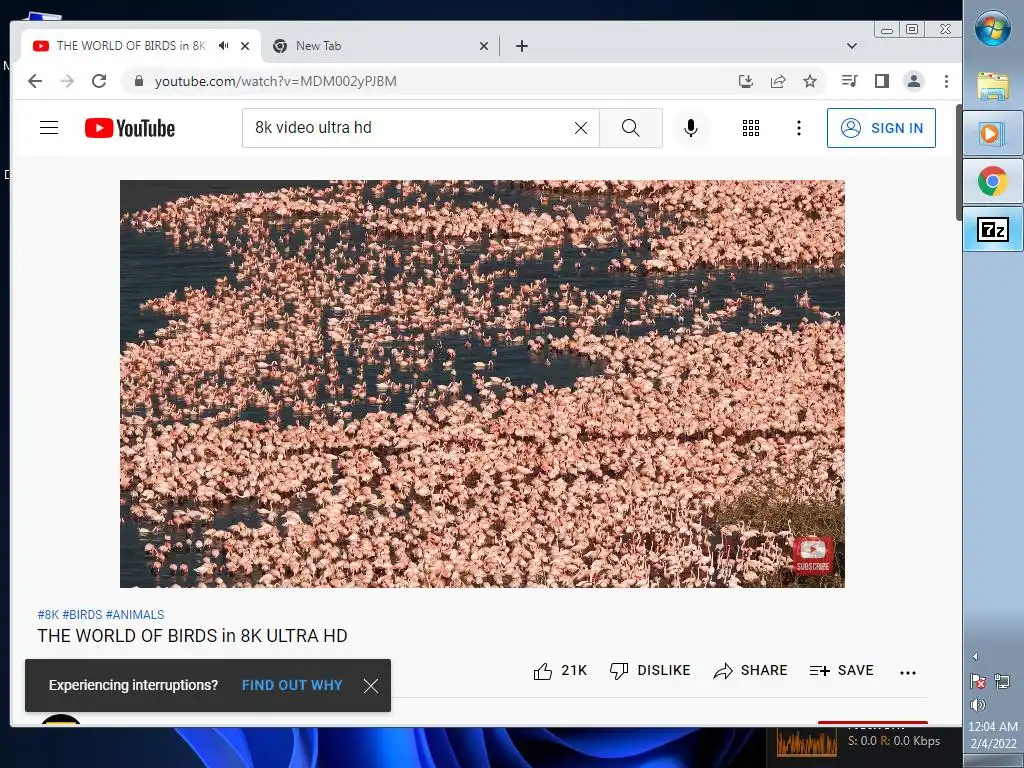This screenshot has width=1024, height=768.
Task: Open 7-Zip from the taskbar
Action: (x=993, y=229)
